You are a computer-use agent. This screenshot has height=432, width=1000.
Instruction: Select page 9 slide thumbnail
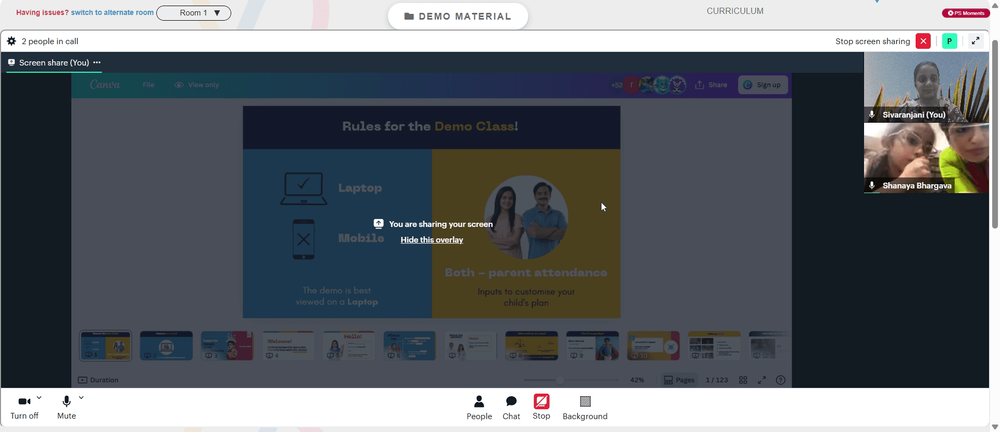coord(592,345)
